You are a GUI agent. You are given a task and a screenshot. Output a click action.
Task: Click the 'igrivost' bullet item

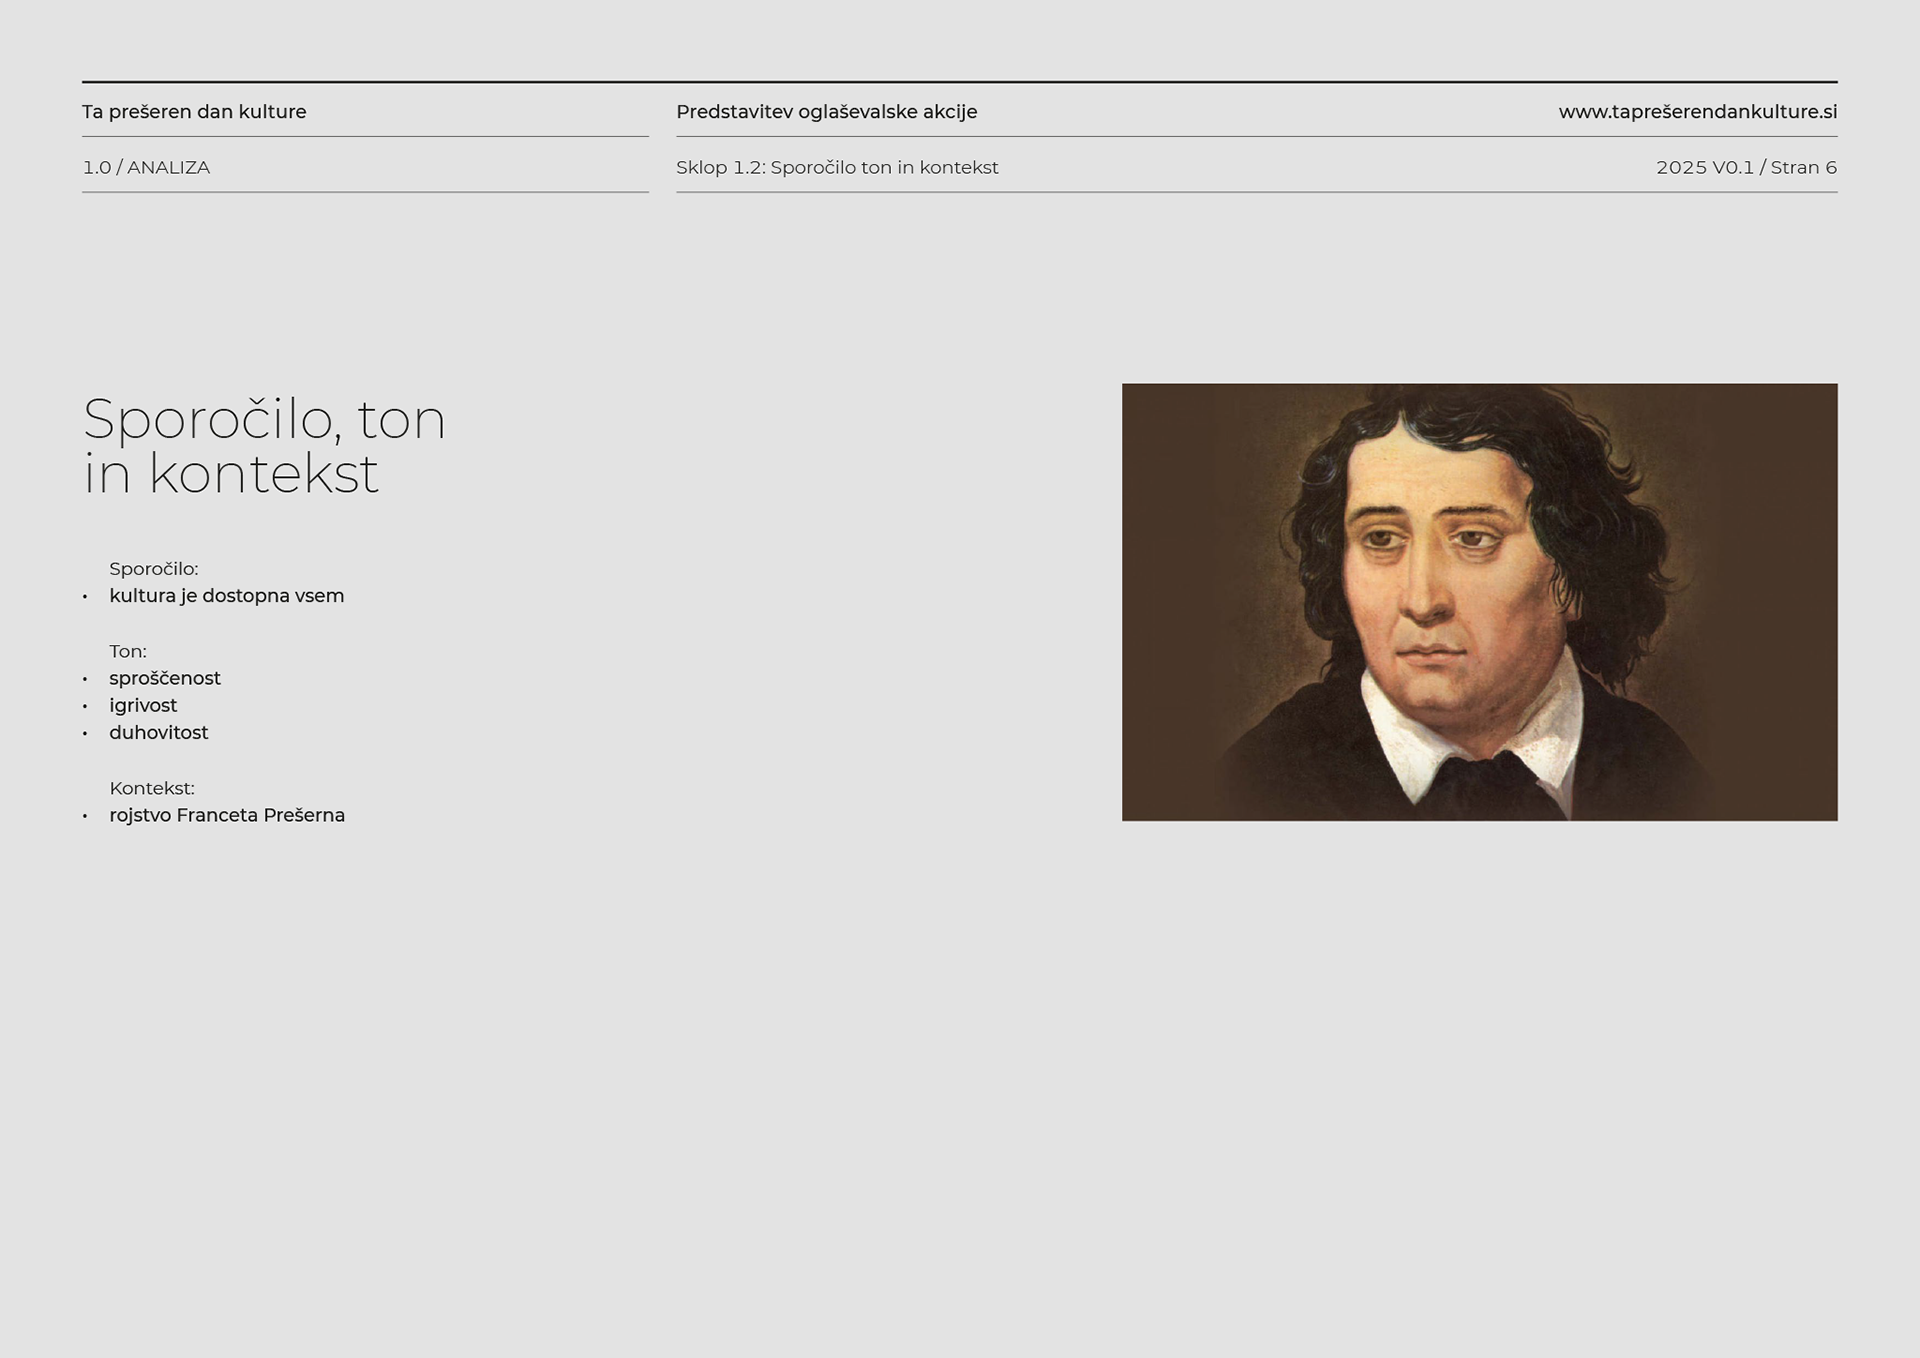[x=143, y=706]
